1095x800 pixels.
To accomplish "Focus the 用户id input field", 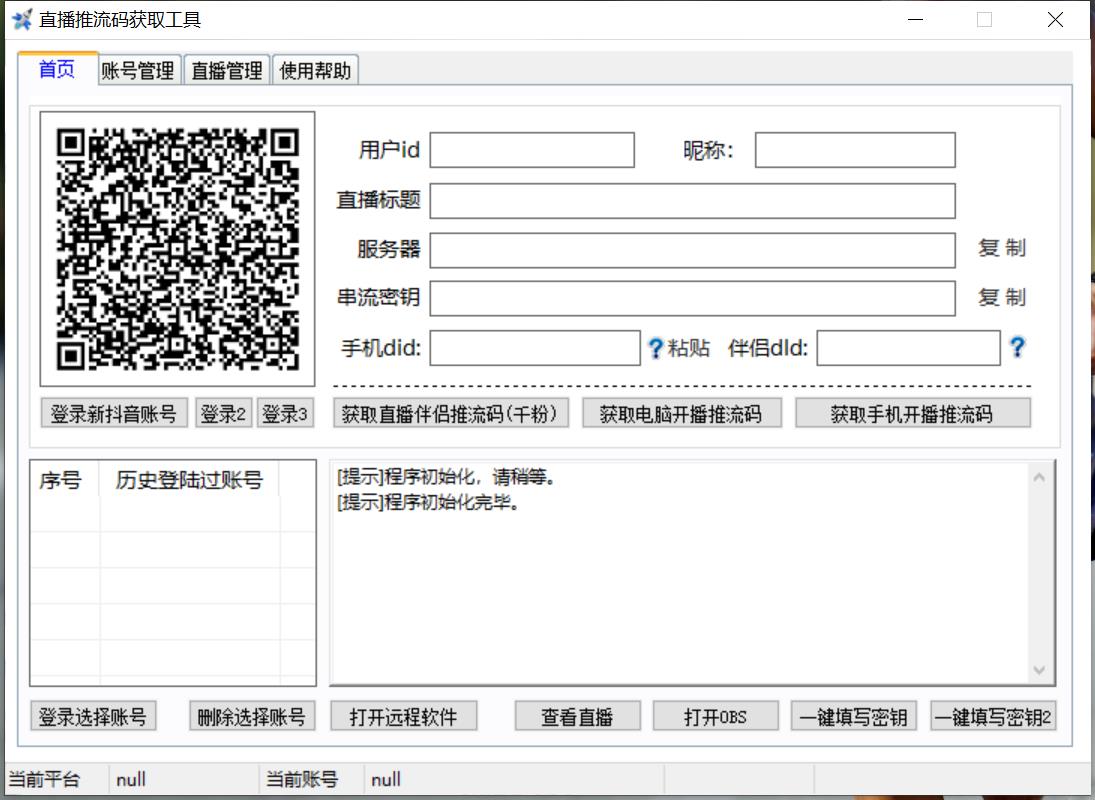I will (x=532, y=150).
